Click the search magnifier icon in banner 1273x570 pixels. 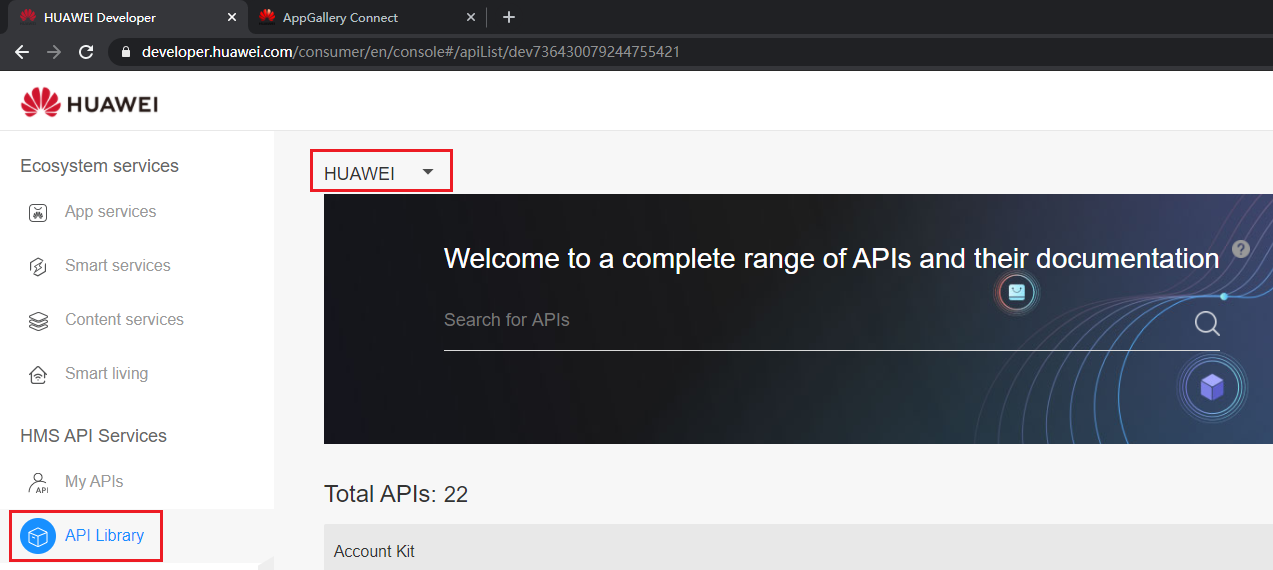(x=1207, y=323)
